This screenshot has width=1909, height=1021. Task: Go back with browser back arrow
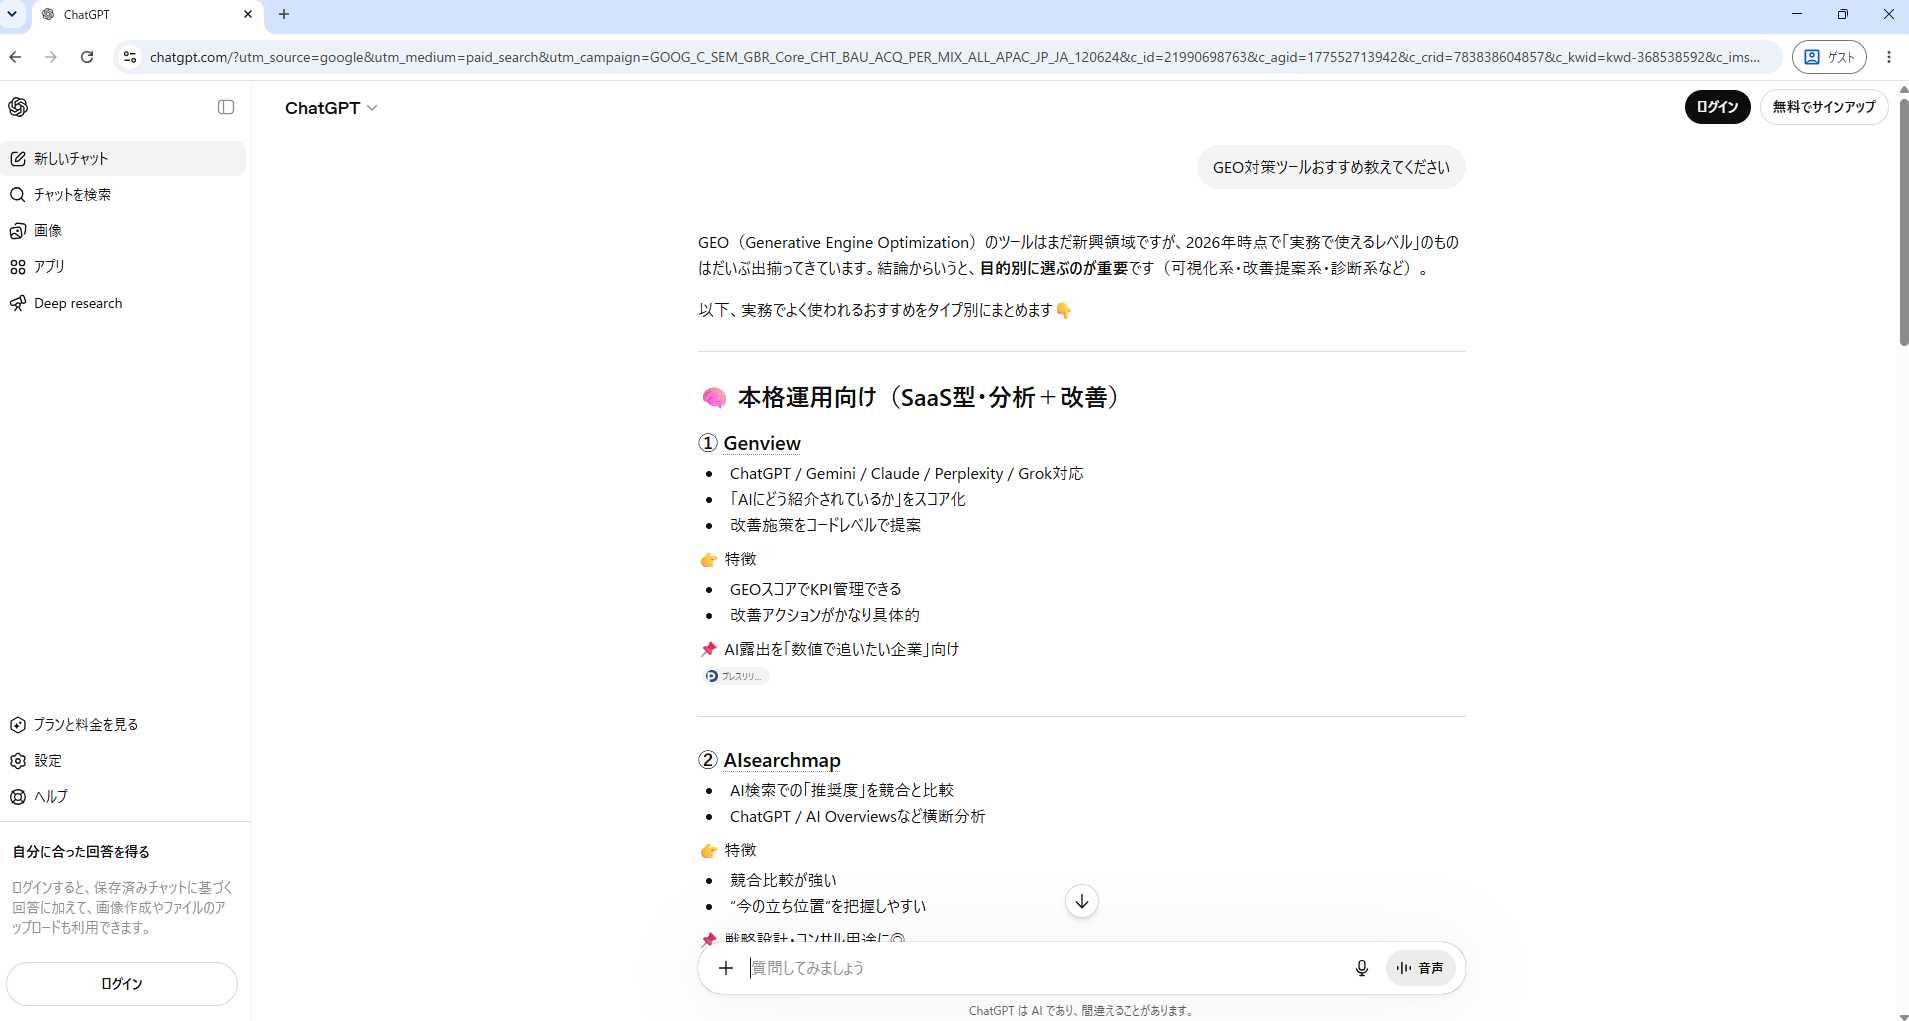16,57
